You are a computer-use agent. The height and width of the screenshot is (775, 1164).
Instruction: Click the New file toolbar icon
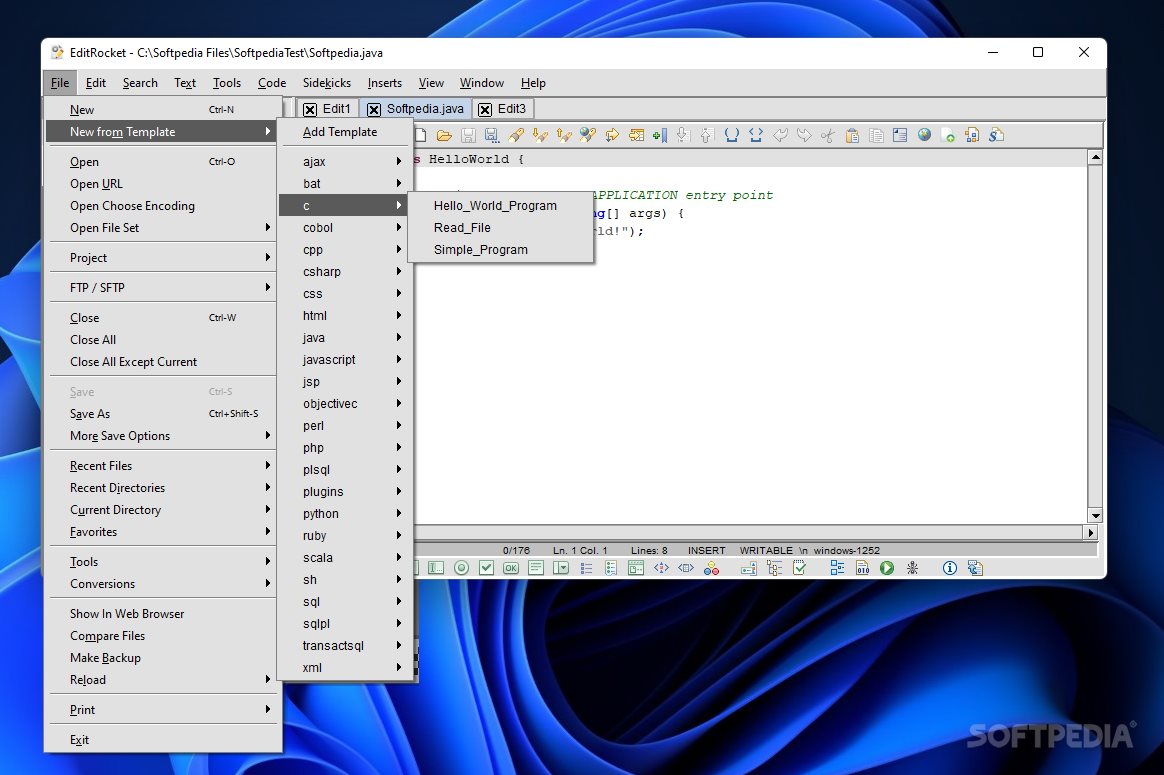pyautogui.click(x=421, y=135)
